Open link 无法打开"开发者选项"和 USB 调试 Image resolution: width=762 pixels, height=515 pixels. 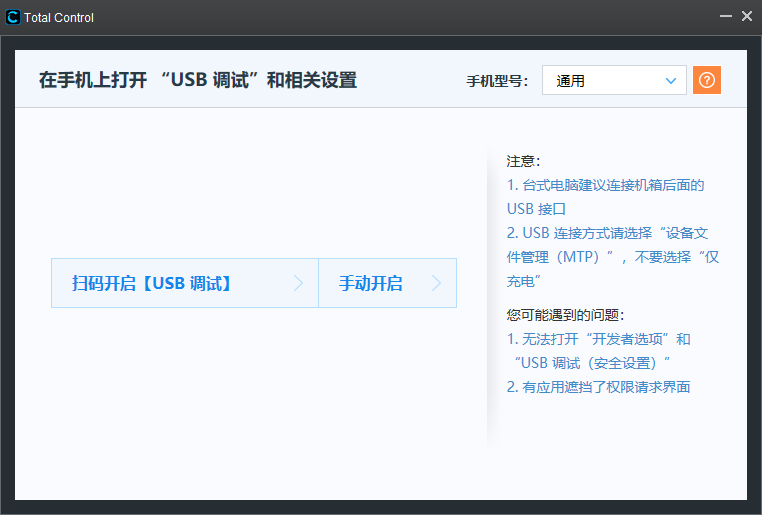598,351
